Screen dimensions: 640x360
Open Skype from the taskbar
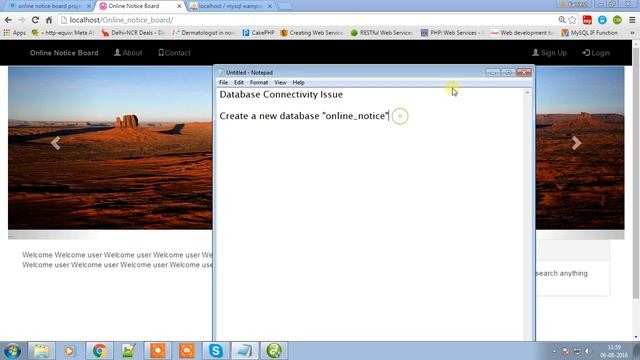(x=216, y=351)
